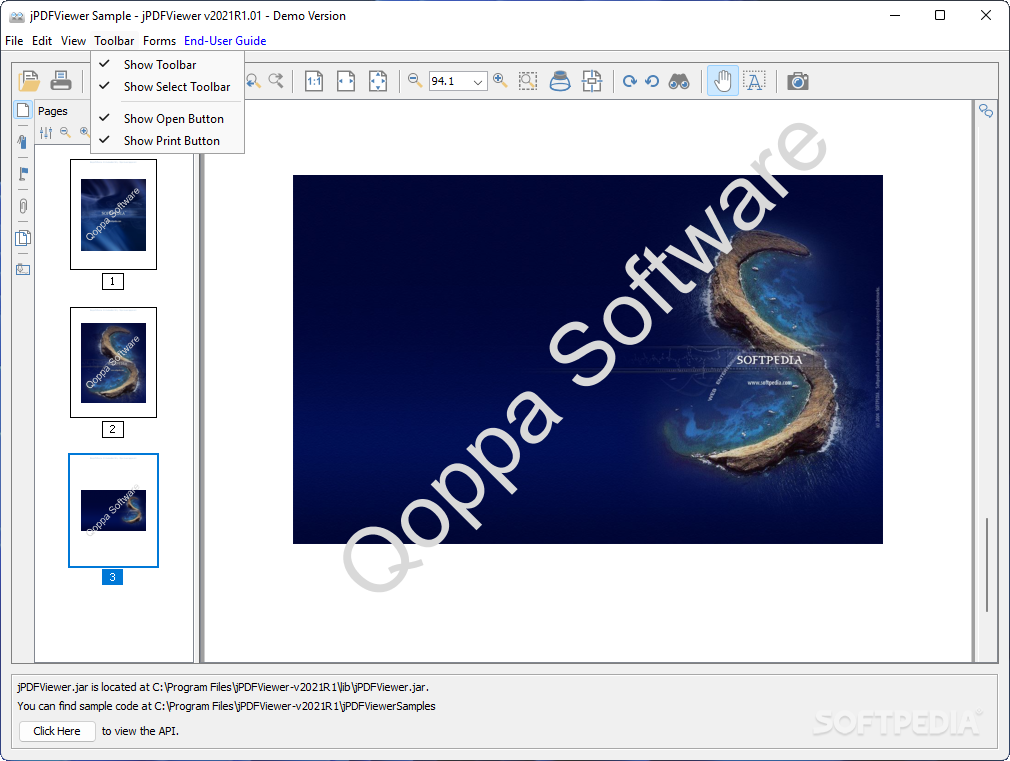Open the File menu
This screenshot has width=1010, height=761.
click(14, 41)
